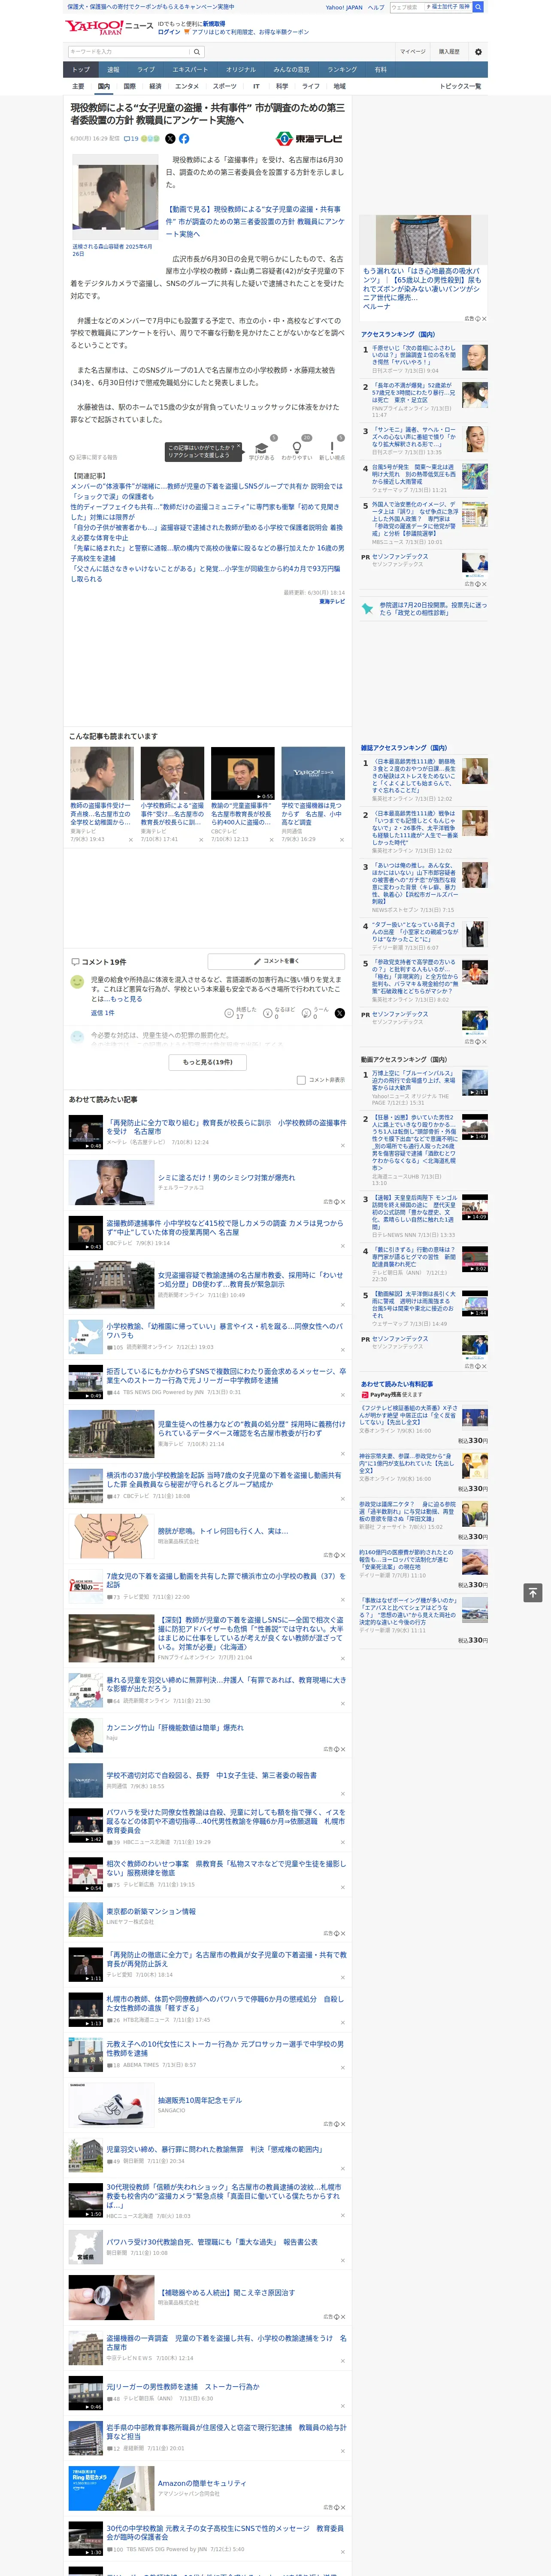Open マイページ link

pyautogui.click(x=413, y=52)
